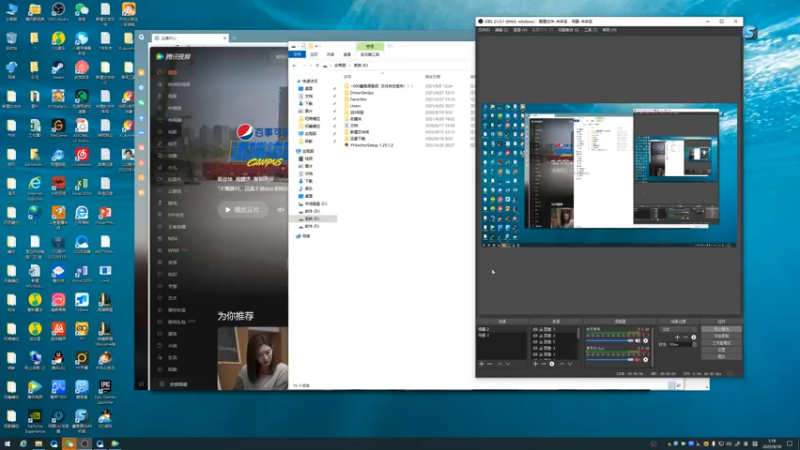Move source up in OBS Sources panel
The height and width of the screenshot is (450, 800).
[x=562, y=364]
